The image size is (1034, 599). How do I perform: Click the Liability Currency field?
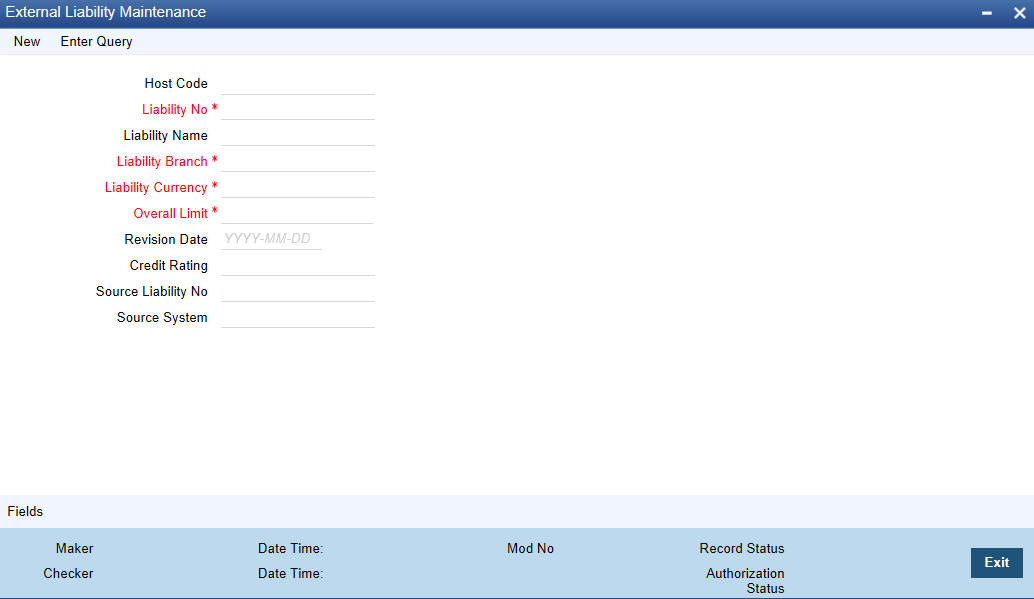[x=298, y=187]
